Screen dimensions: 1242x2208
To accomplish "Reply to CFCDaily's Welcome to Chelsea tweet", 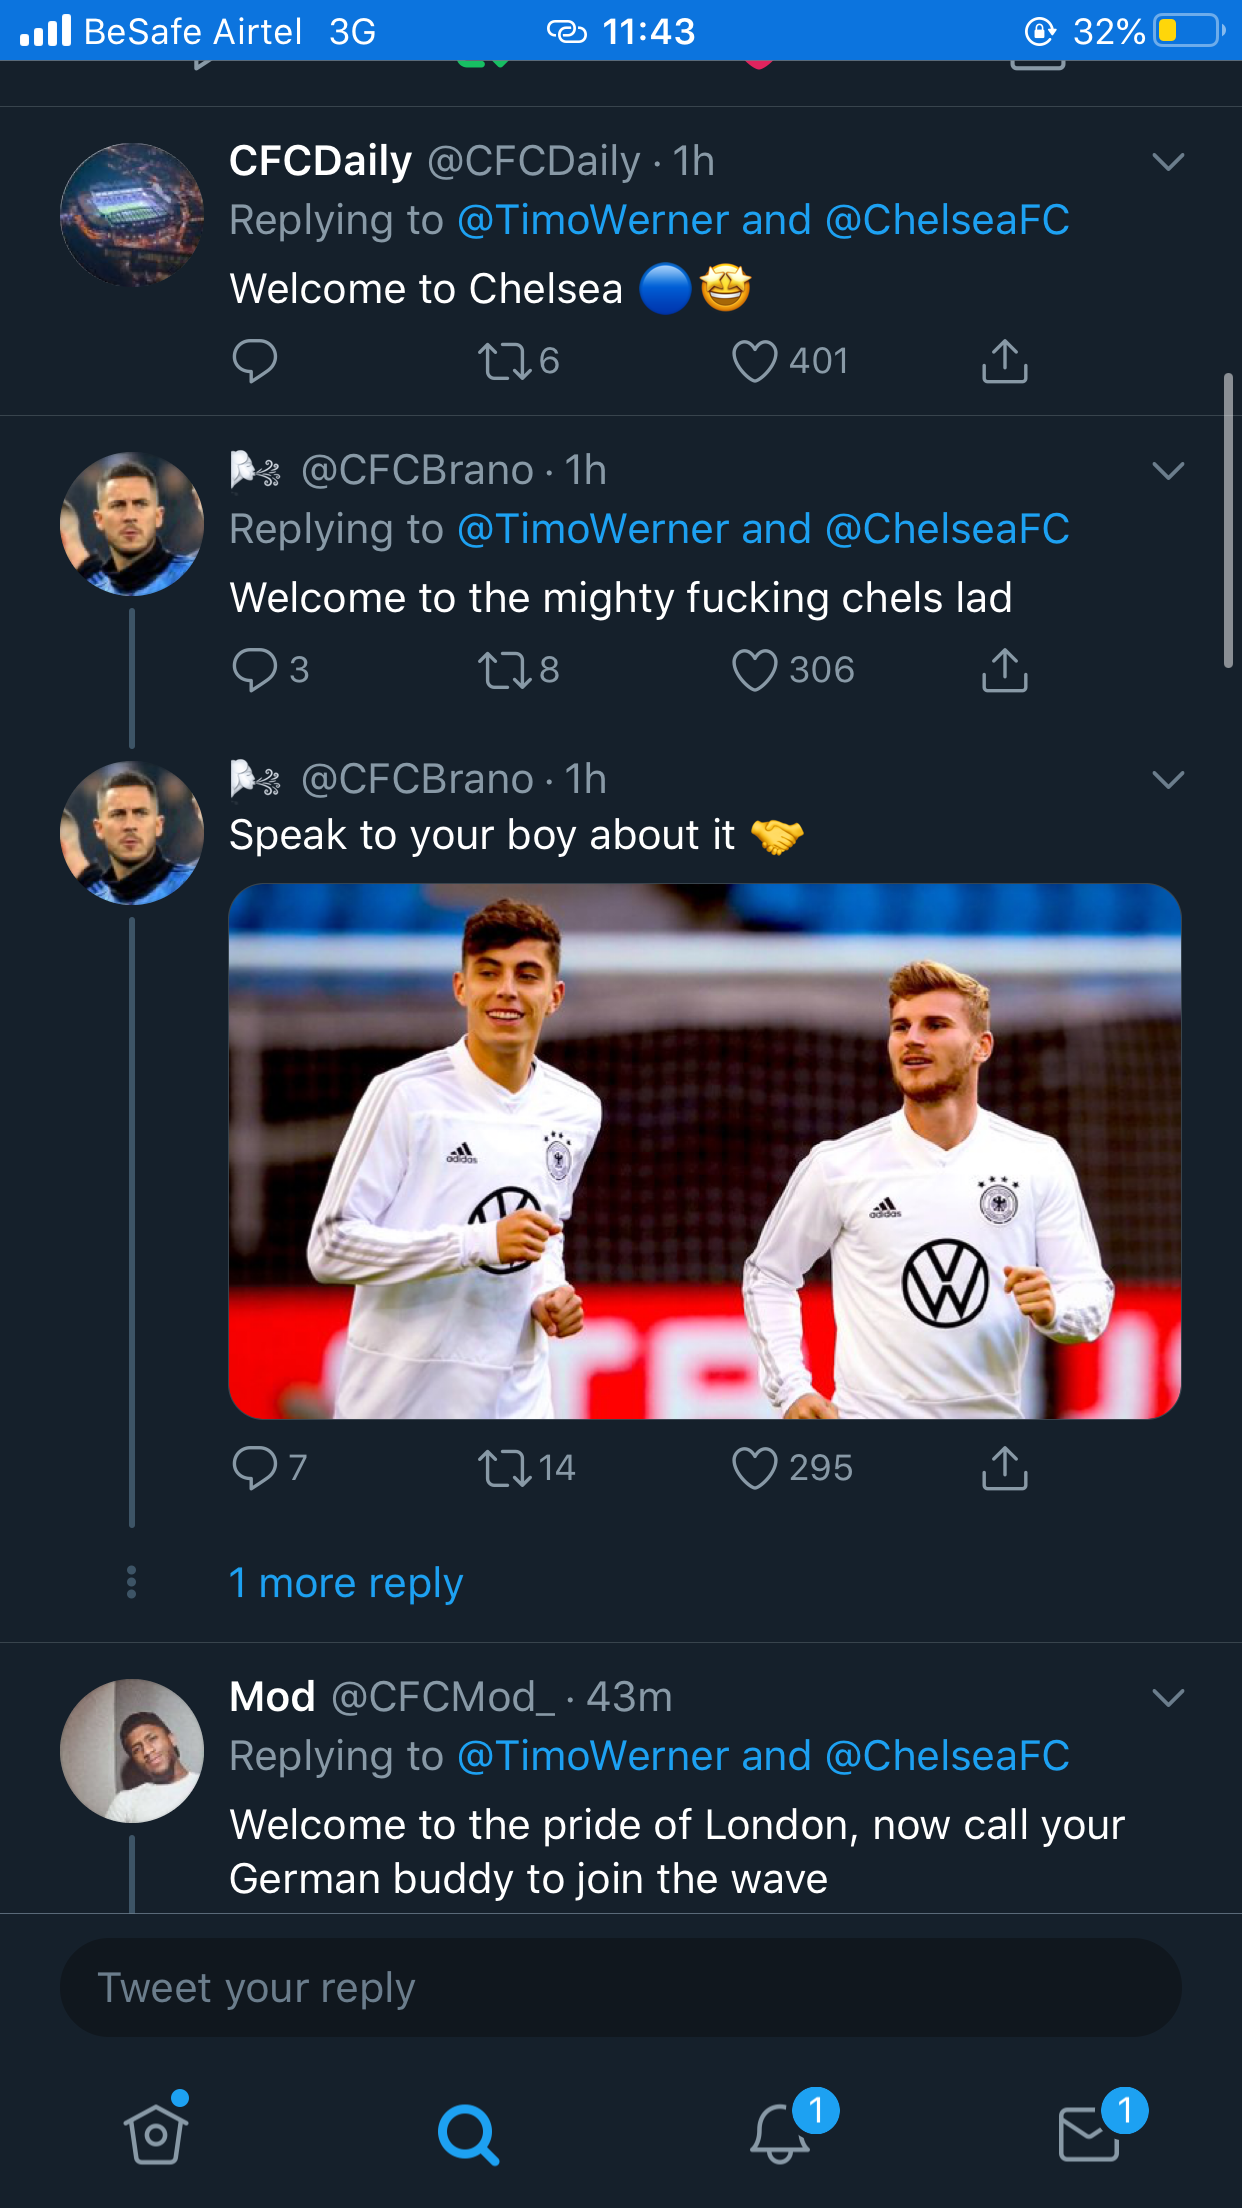I will click(x=254, y=361).
